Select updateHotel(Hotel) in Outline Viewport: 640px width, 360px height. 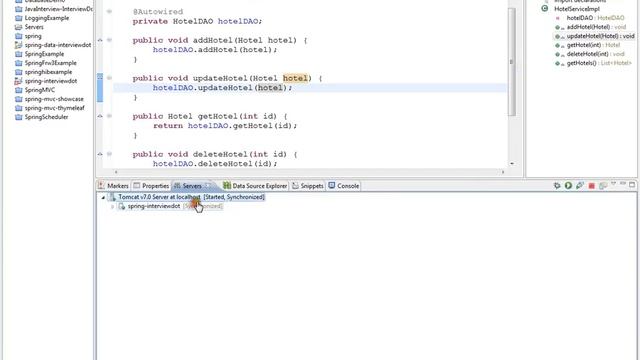click(x=600, y=36)
